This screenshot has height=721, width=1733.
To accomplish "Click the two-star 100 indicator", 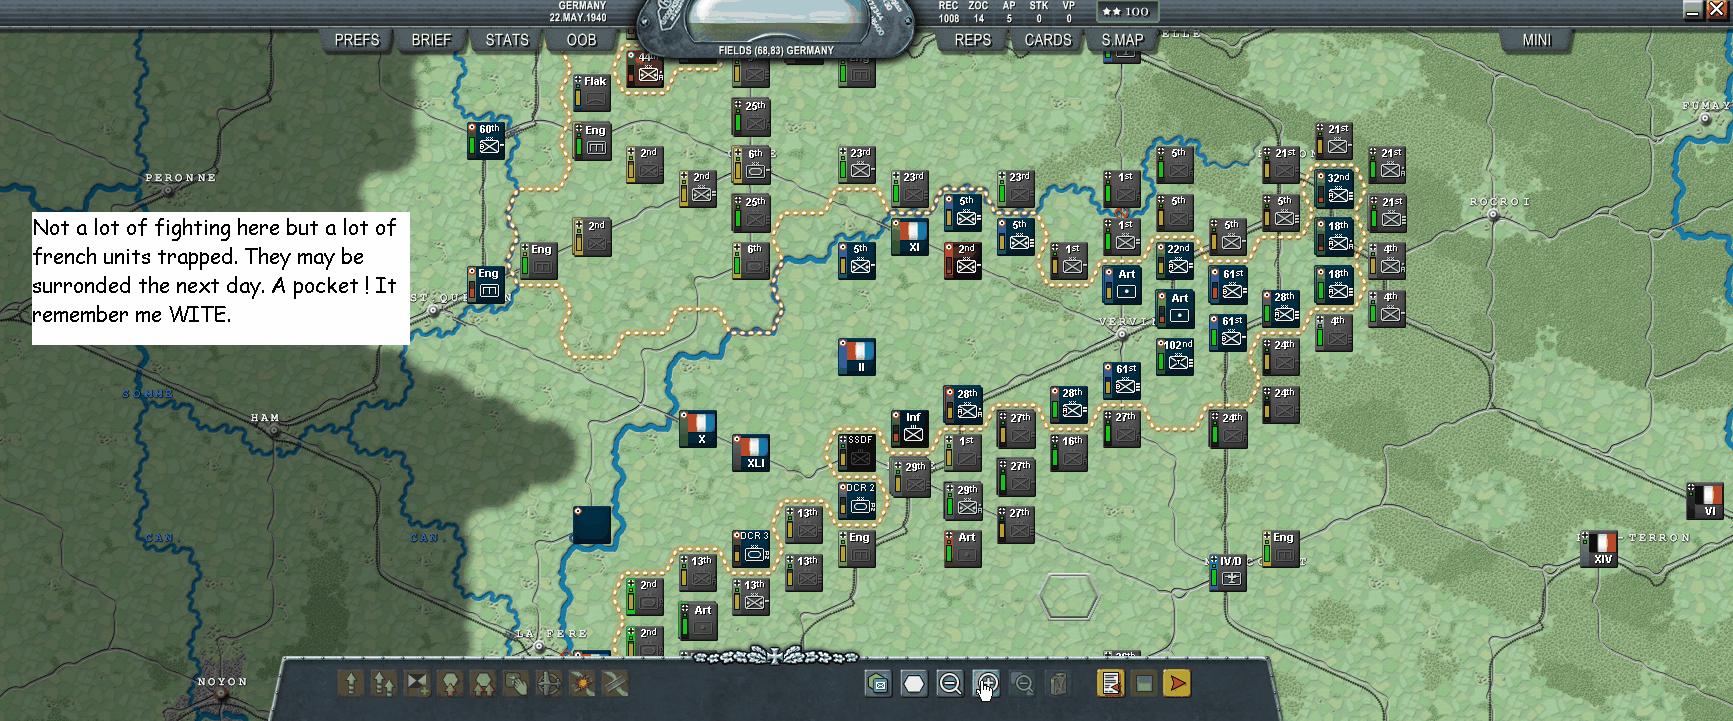I will pos(1126,12).
